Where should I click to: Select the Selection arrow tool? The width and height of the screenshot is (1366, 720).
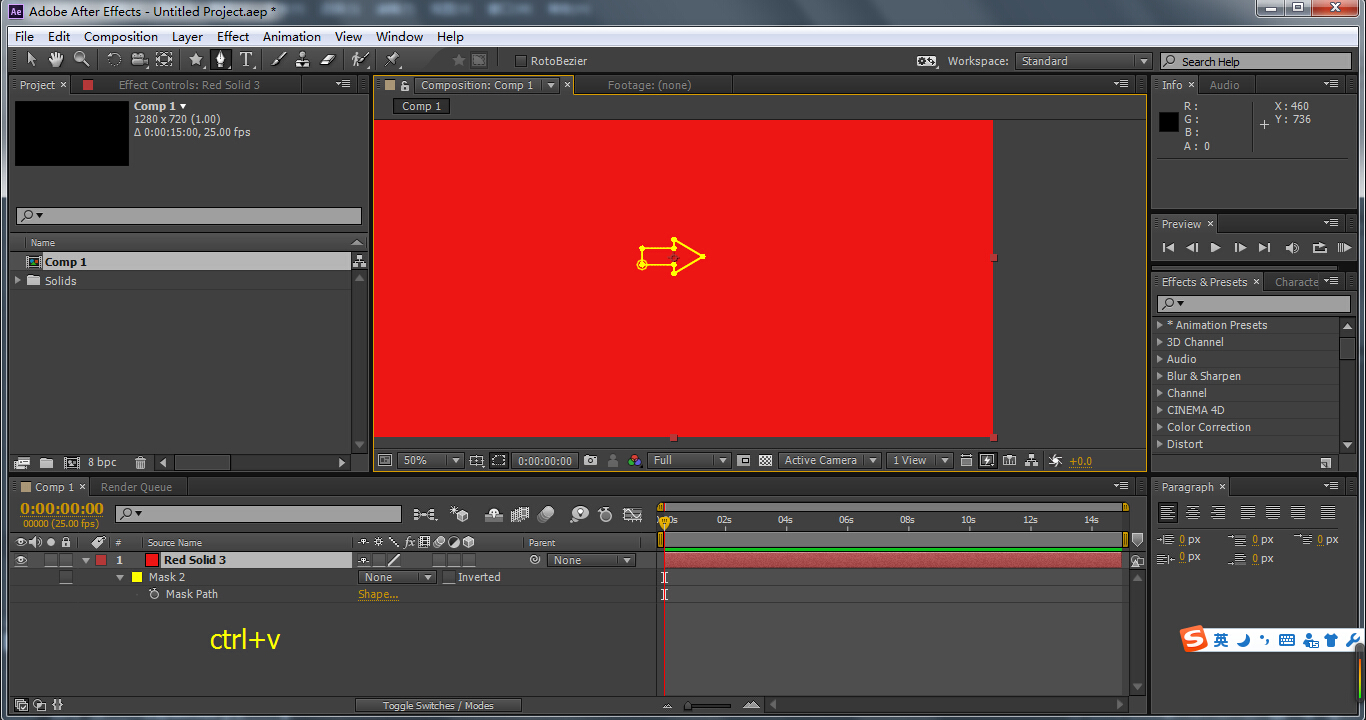31,60
